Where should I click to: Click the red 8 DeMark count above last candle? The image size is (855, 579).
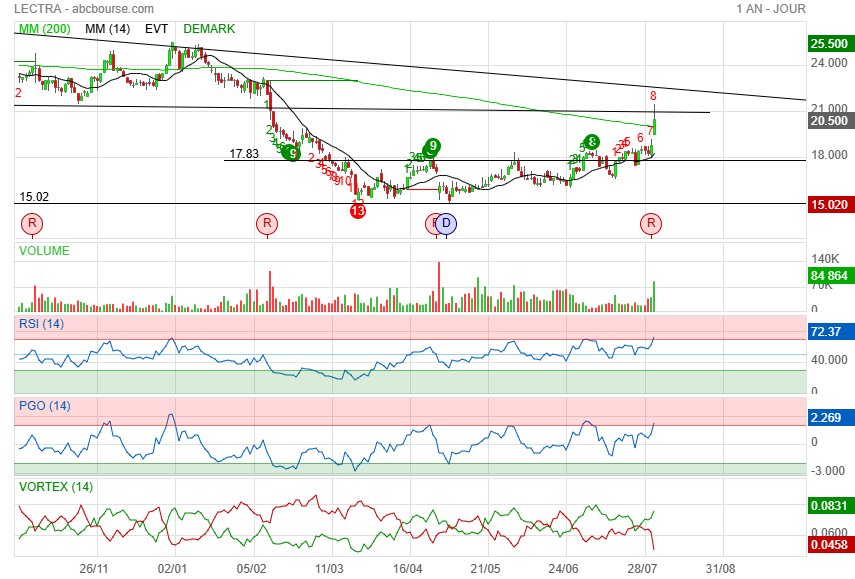coord(653,96)
